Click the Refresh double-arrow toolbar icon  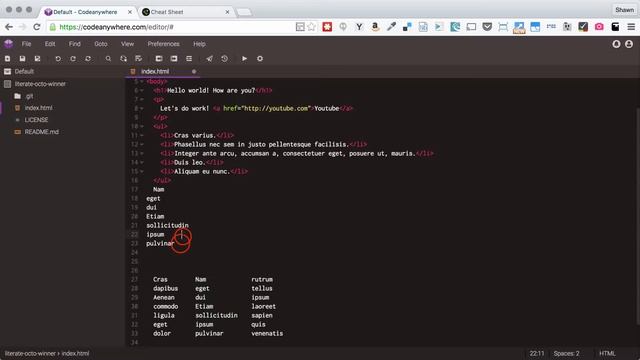point(88,59)
